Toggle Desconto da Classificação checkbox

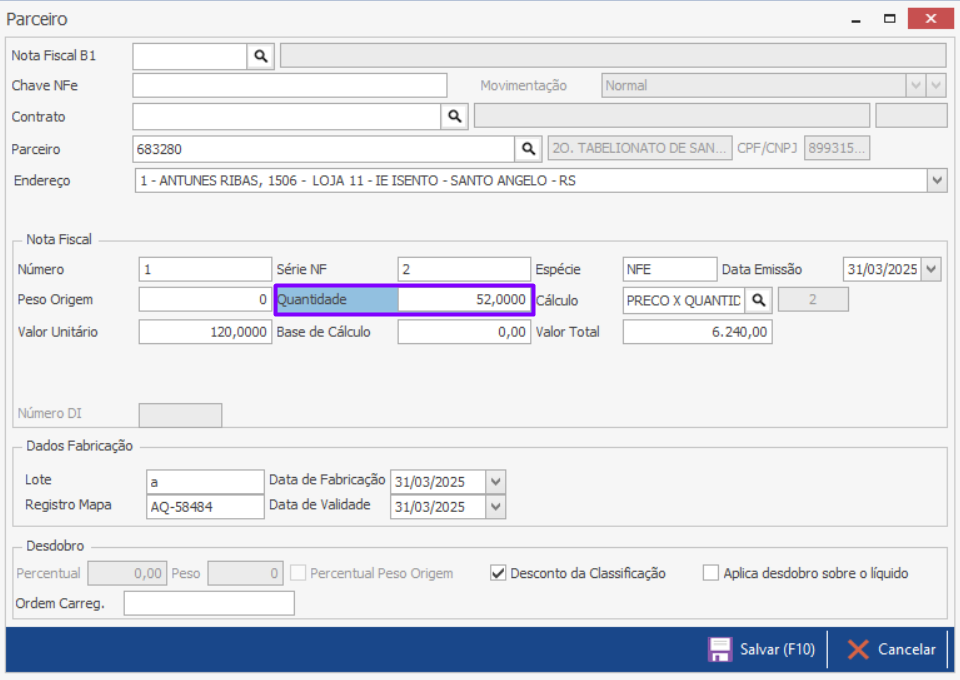click(498, 574)
